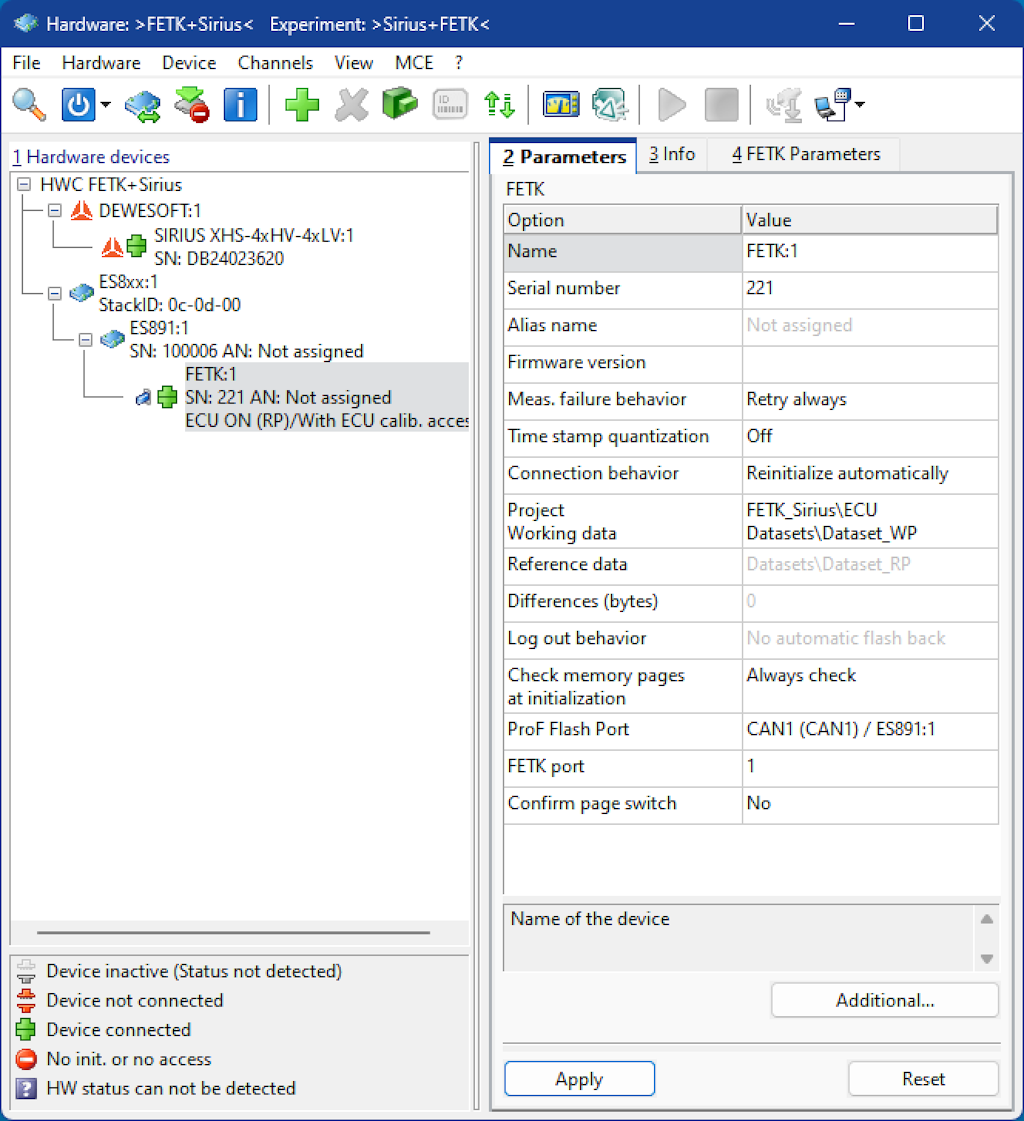Screen dimensions: 1024x1121
Task: Click the gray X delete device icon
Action: [x=352, y=104]
